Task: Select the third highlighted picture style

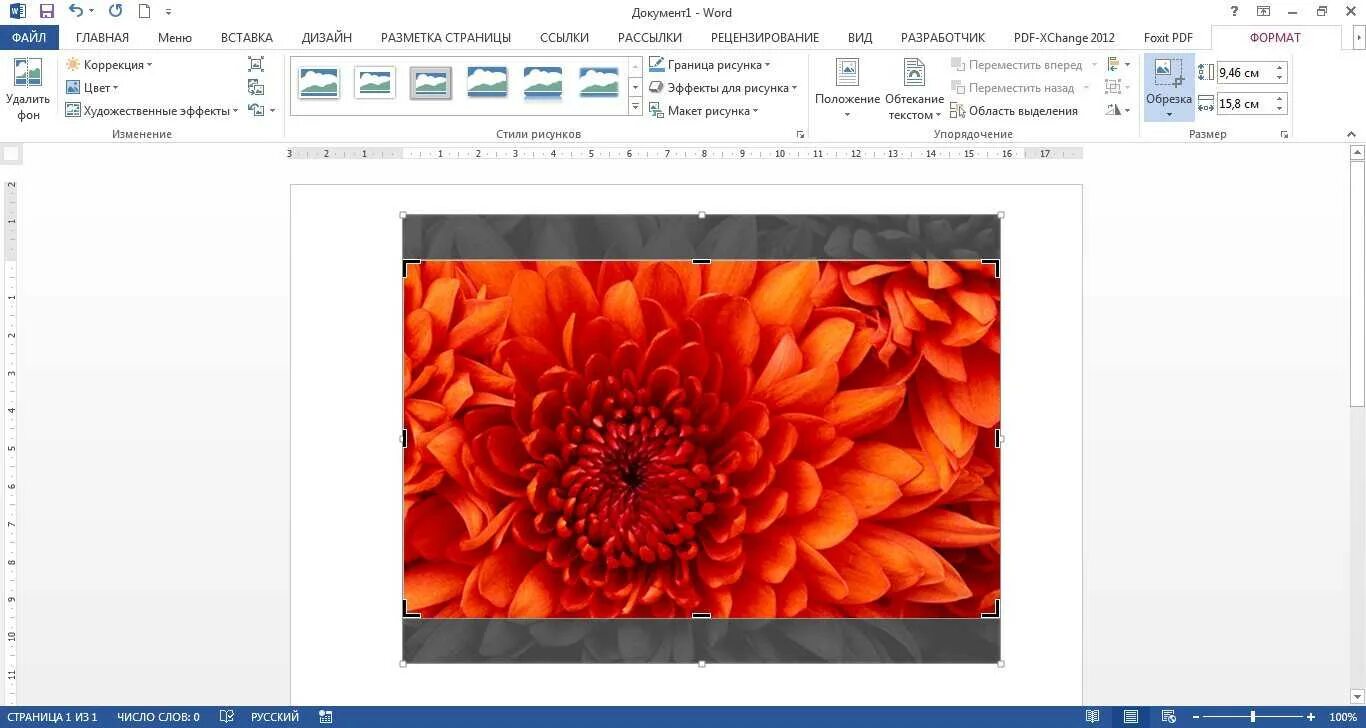Action: coord(431,83)
